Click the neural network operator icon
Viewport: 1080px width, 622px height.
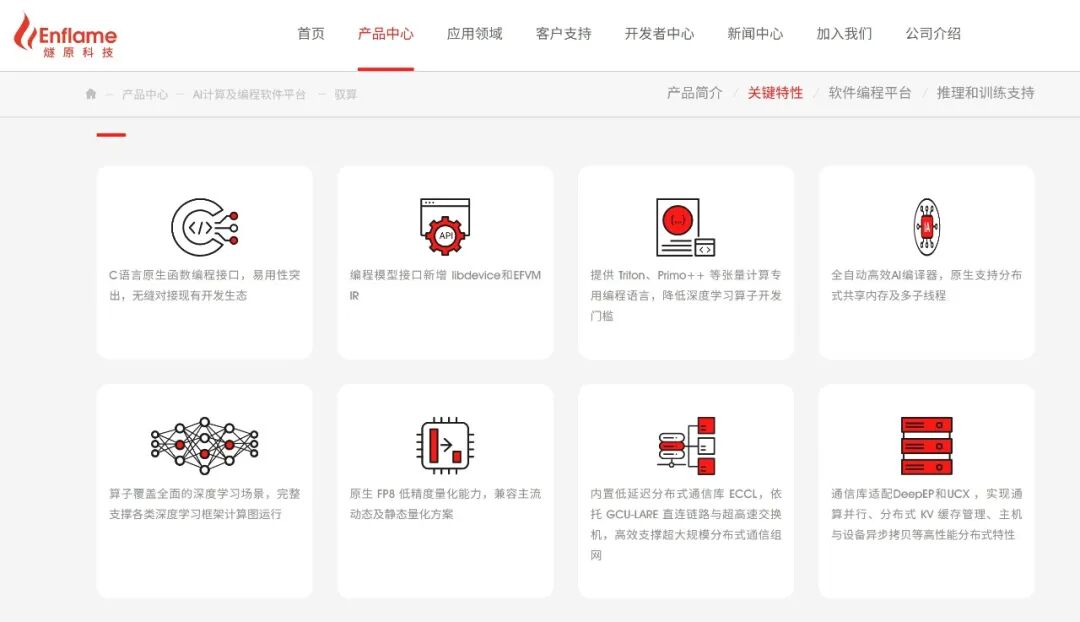(205, 446)
